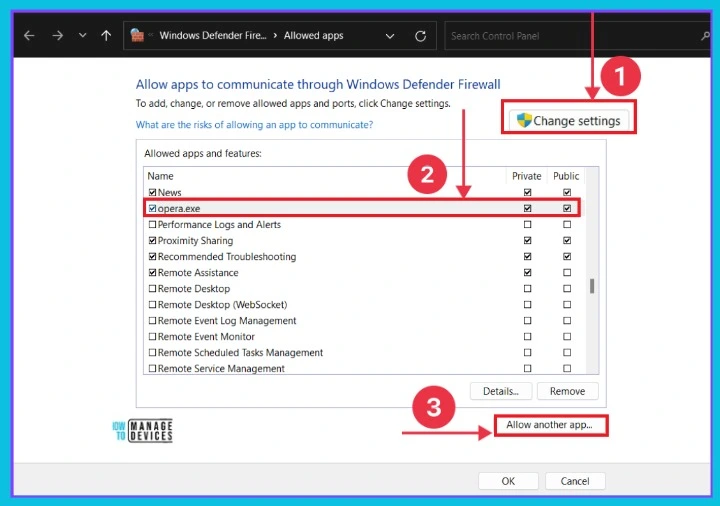Open the address bar history dropdown
This screenshot has width=720, height=506.
coord(390,36)
